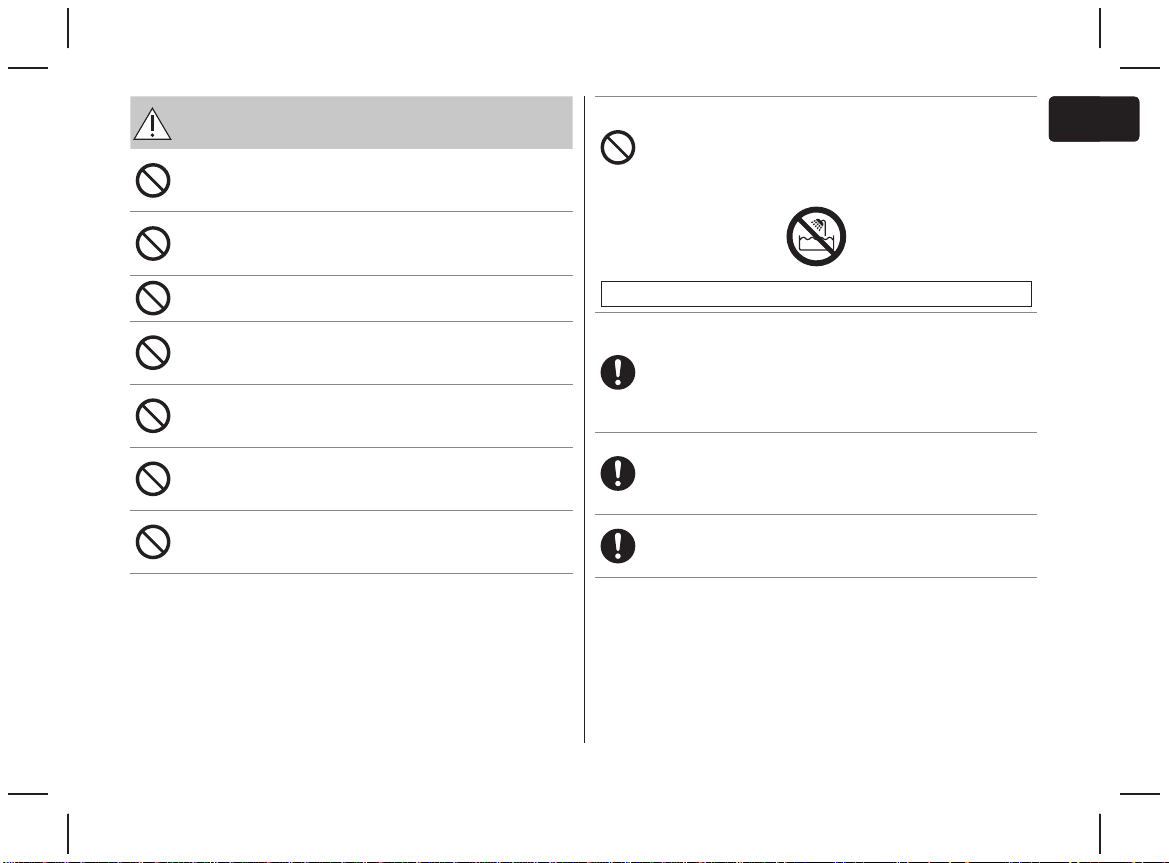Click inside the empty outlined box below shower symbol
Viewport: 1169px width, 863px height.
click(816, 294)
